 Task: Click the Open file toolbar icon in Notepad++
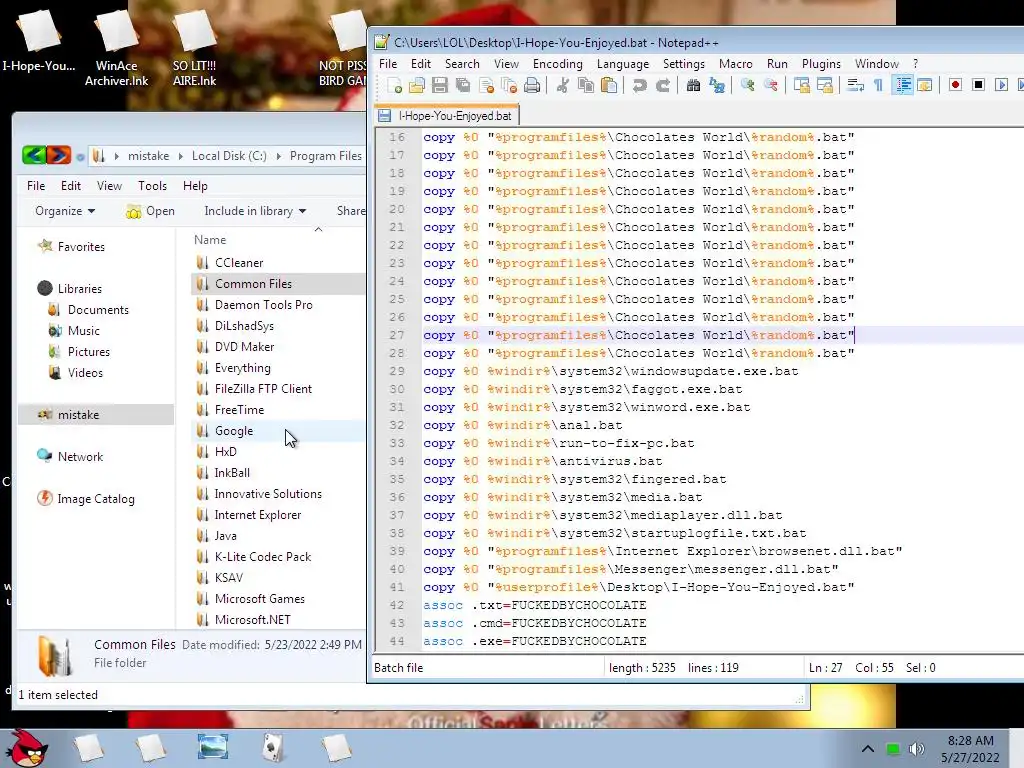pos(417,86)
